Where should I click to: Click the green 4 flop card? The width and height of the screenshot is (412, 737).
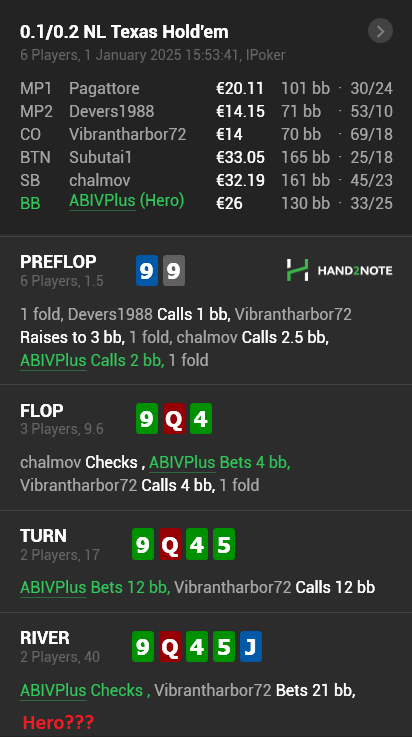click(x=201, y=418)
